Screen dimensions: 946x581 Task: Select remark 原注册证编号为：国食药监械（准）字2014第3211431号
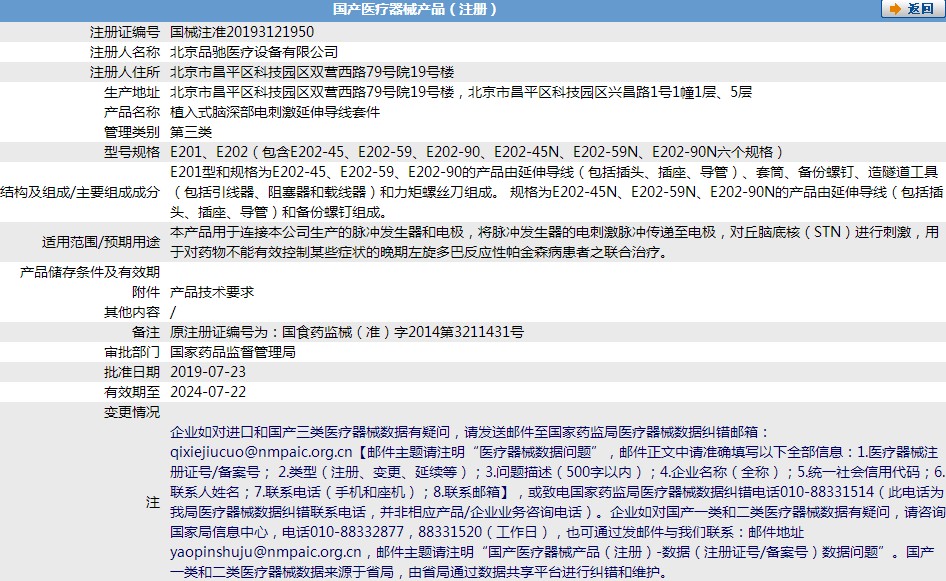click(347, 332)
